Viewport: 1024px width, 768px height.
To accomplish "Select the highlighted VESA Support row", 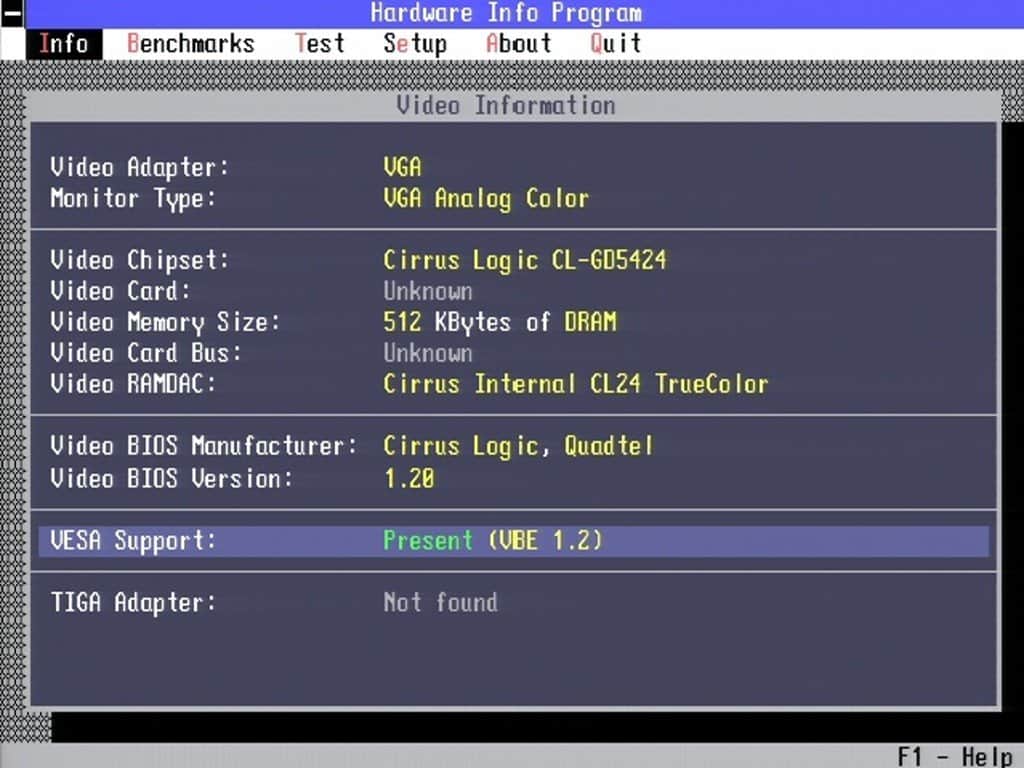I will point(513,541).
